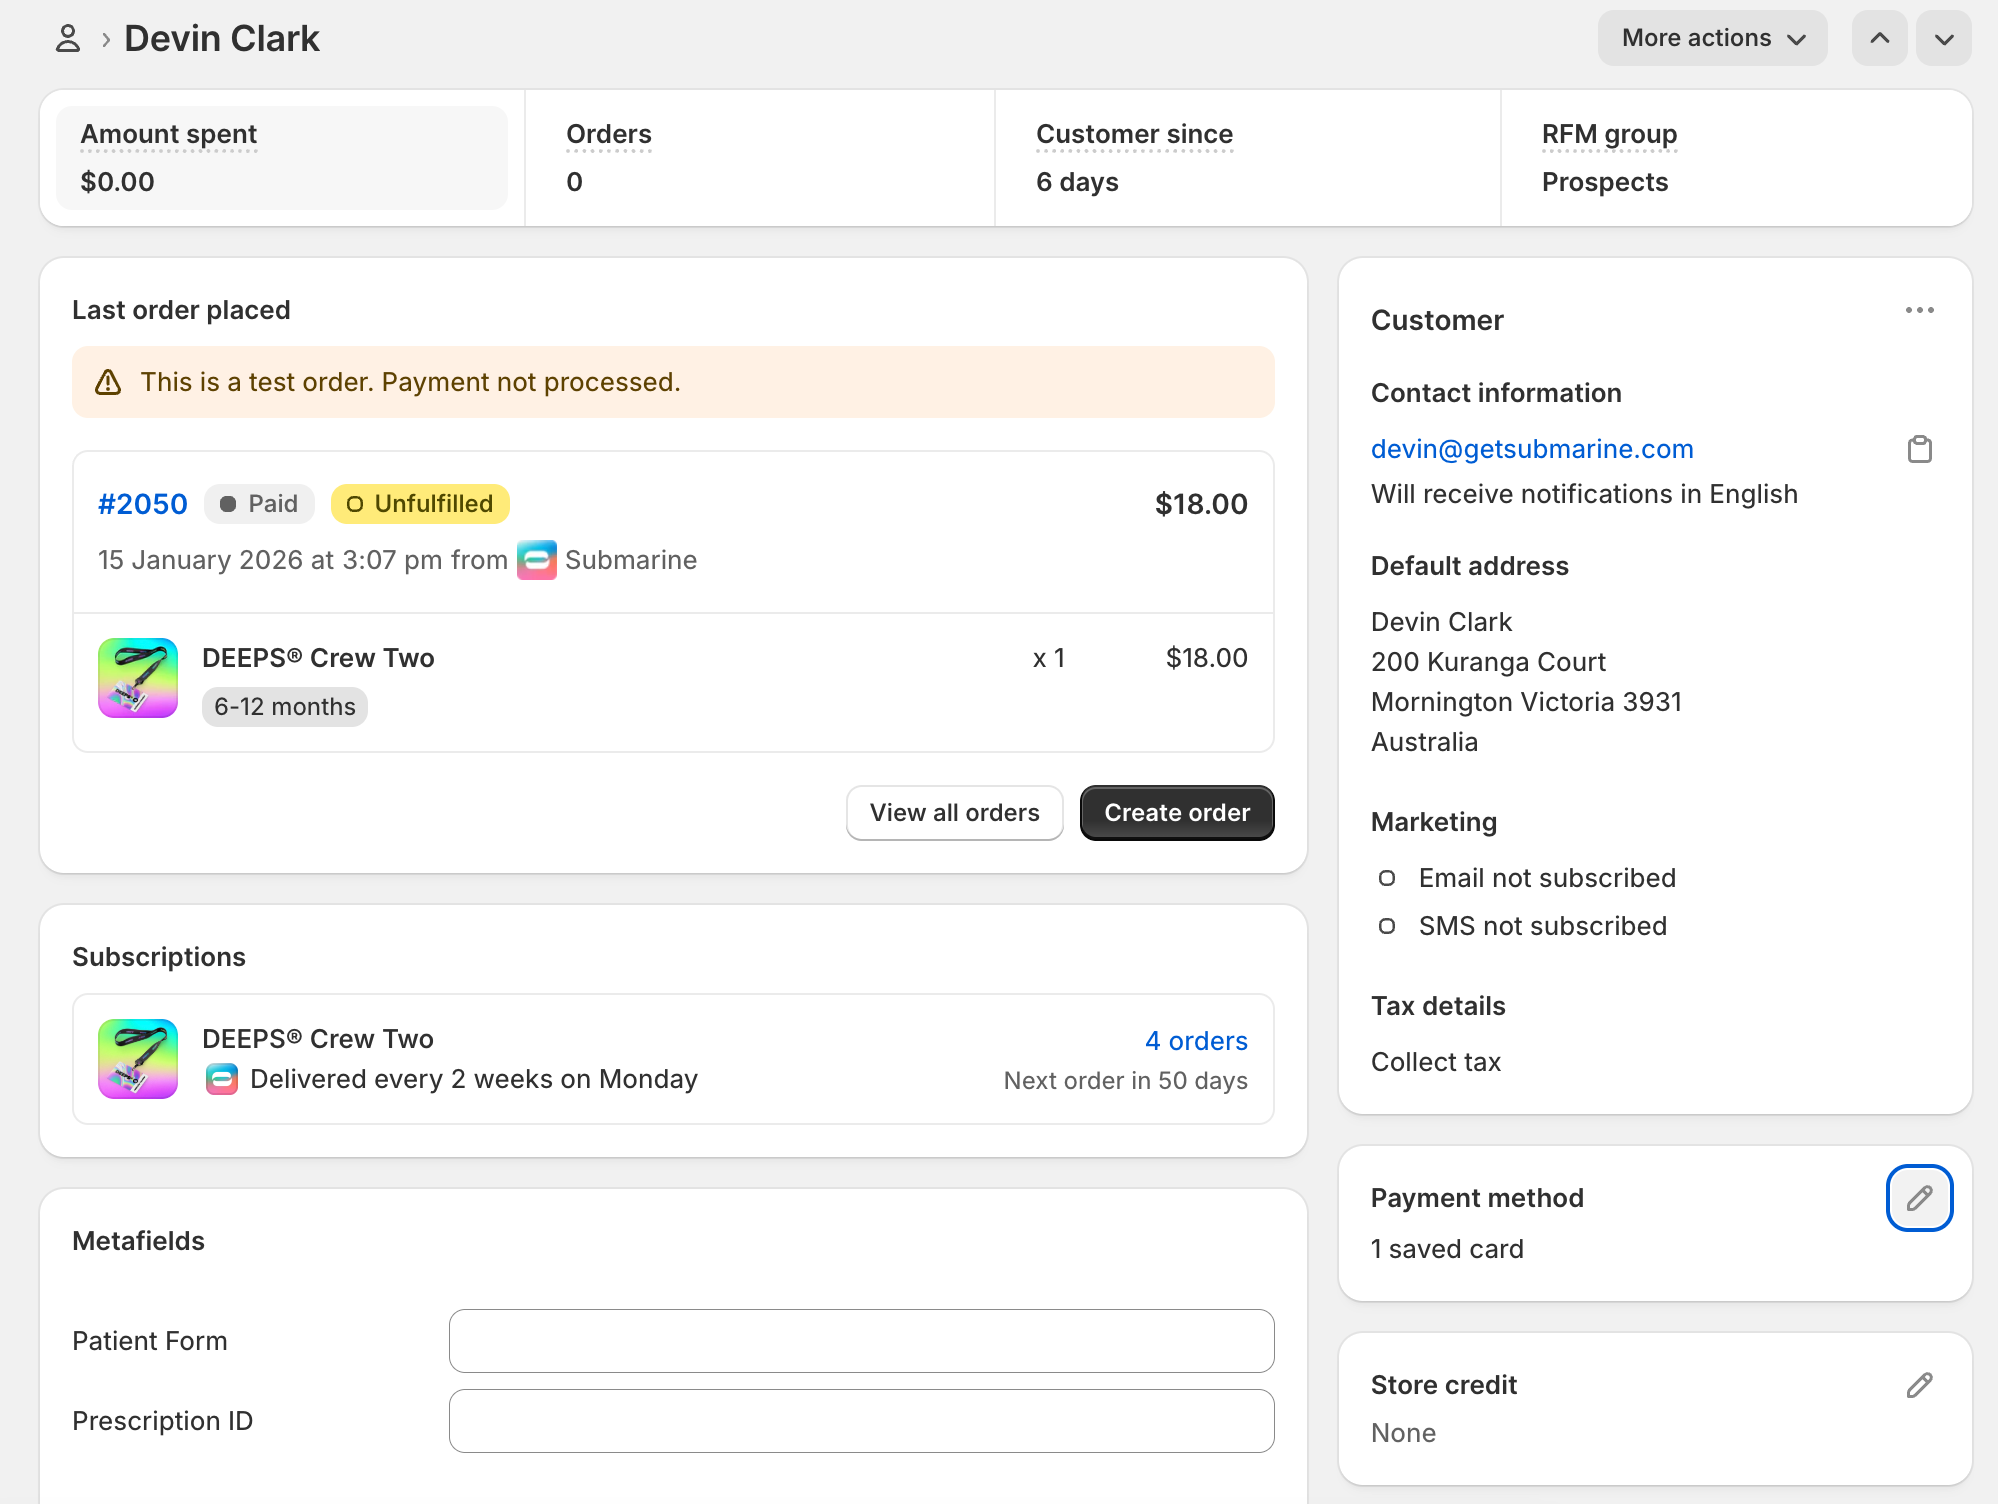Image resolution: width=1998 pixels, height=1504 pixels.
Task: Select the Amount spent metric card
Action: (x=282, y=158)
